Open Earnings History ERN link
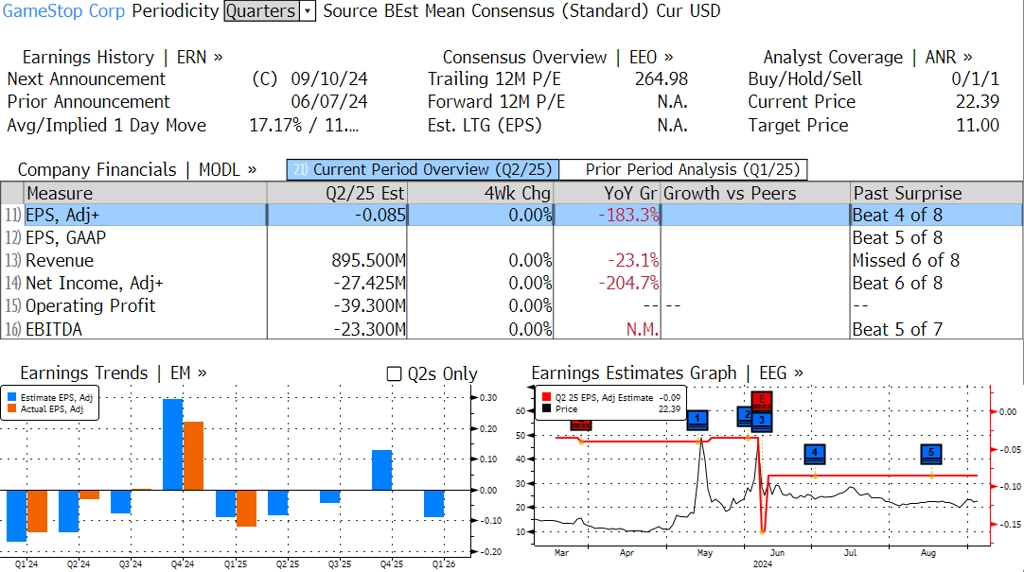 (x=122, y=57)
